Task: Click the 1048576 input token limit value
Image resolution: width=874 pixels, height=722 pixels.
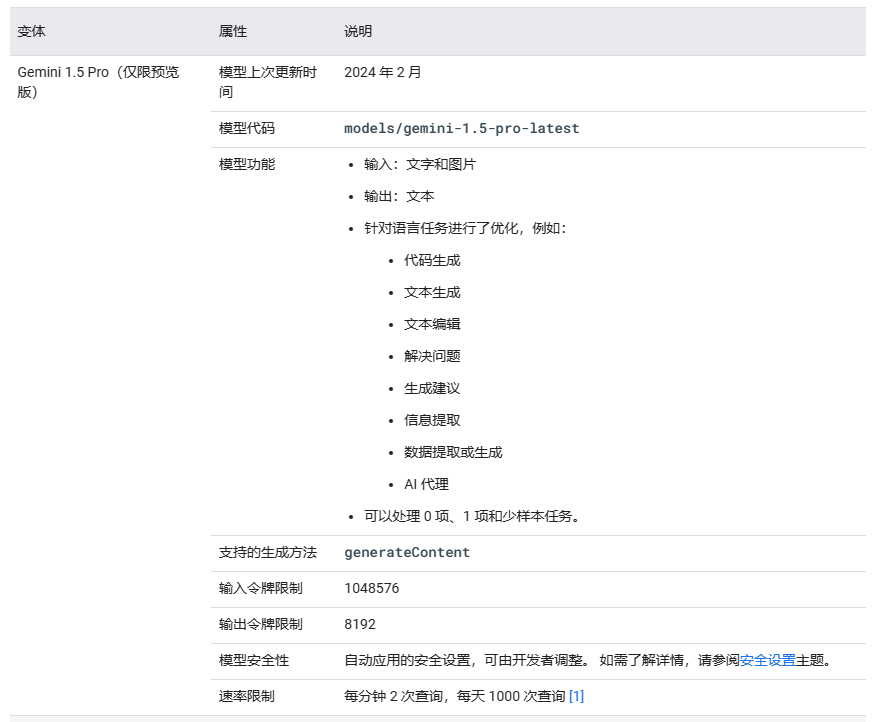Action: point(372,588)
